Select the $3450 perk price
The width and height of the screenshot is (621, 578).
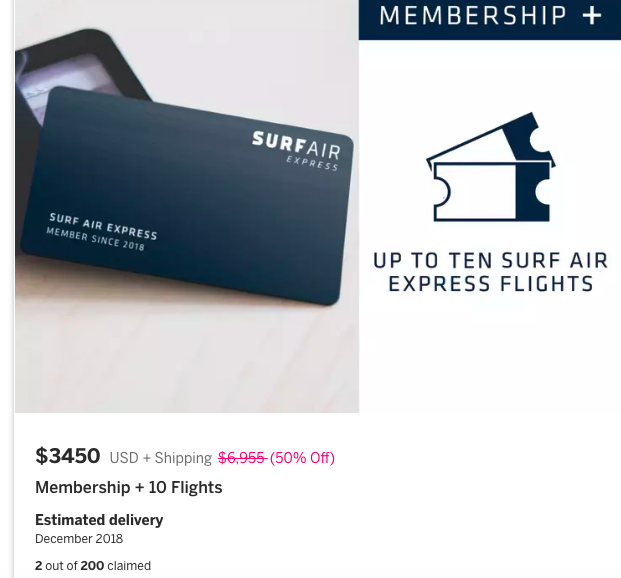pyautogui.click(x=68, y=457)
